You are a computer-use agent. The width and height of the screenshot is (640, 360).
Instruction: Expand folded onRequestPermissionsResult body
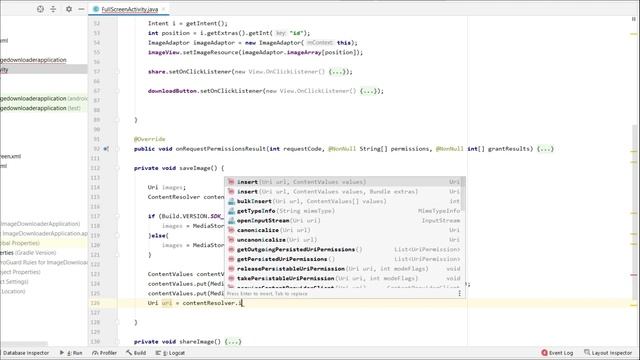point(545,149)
